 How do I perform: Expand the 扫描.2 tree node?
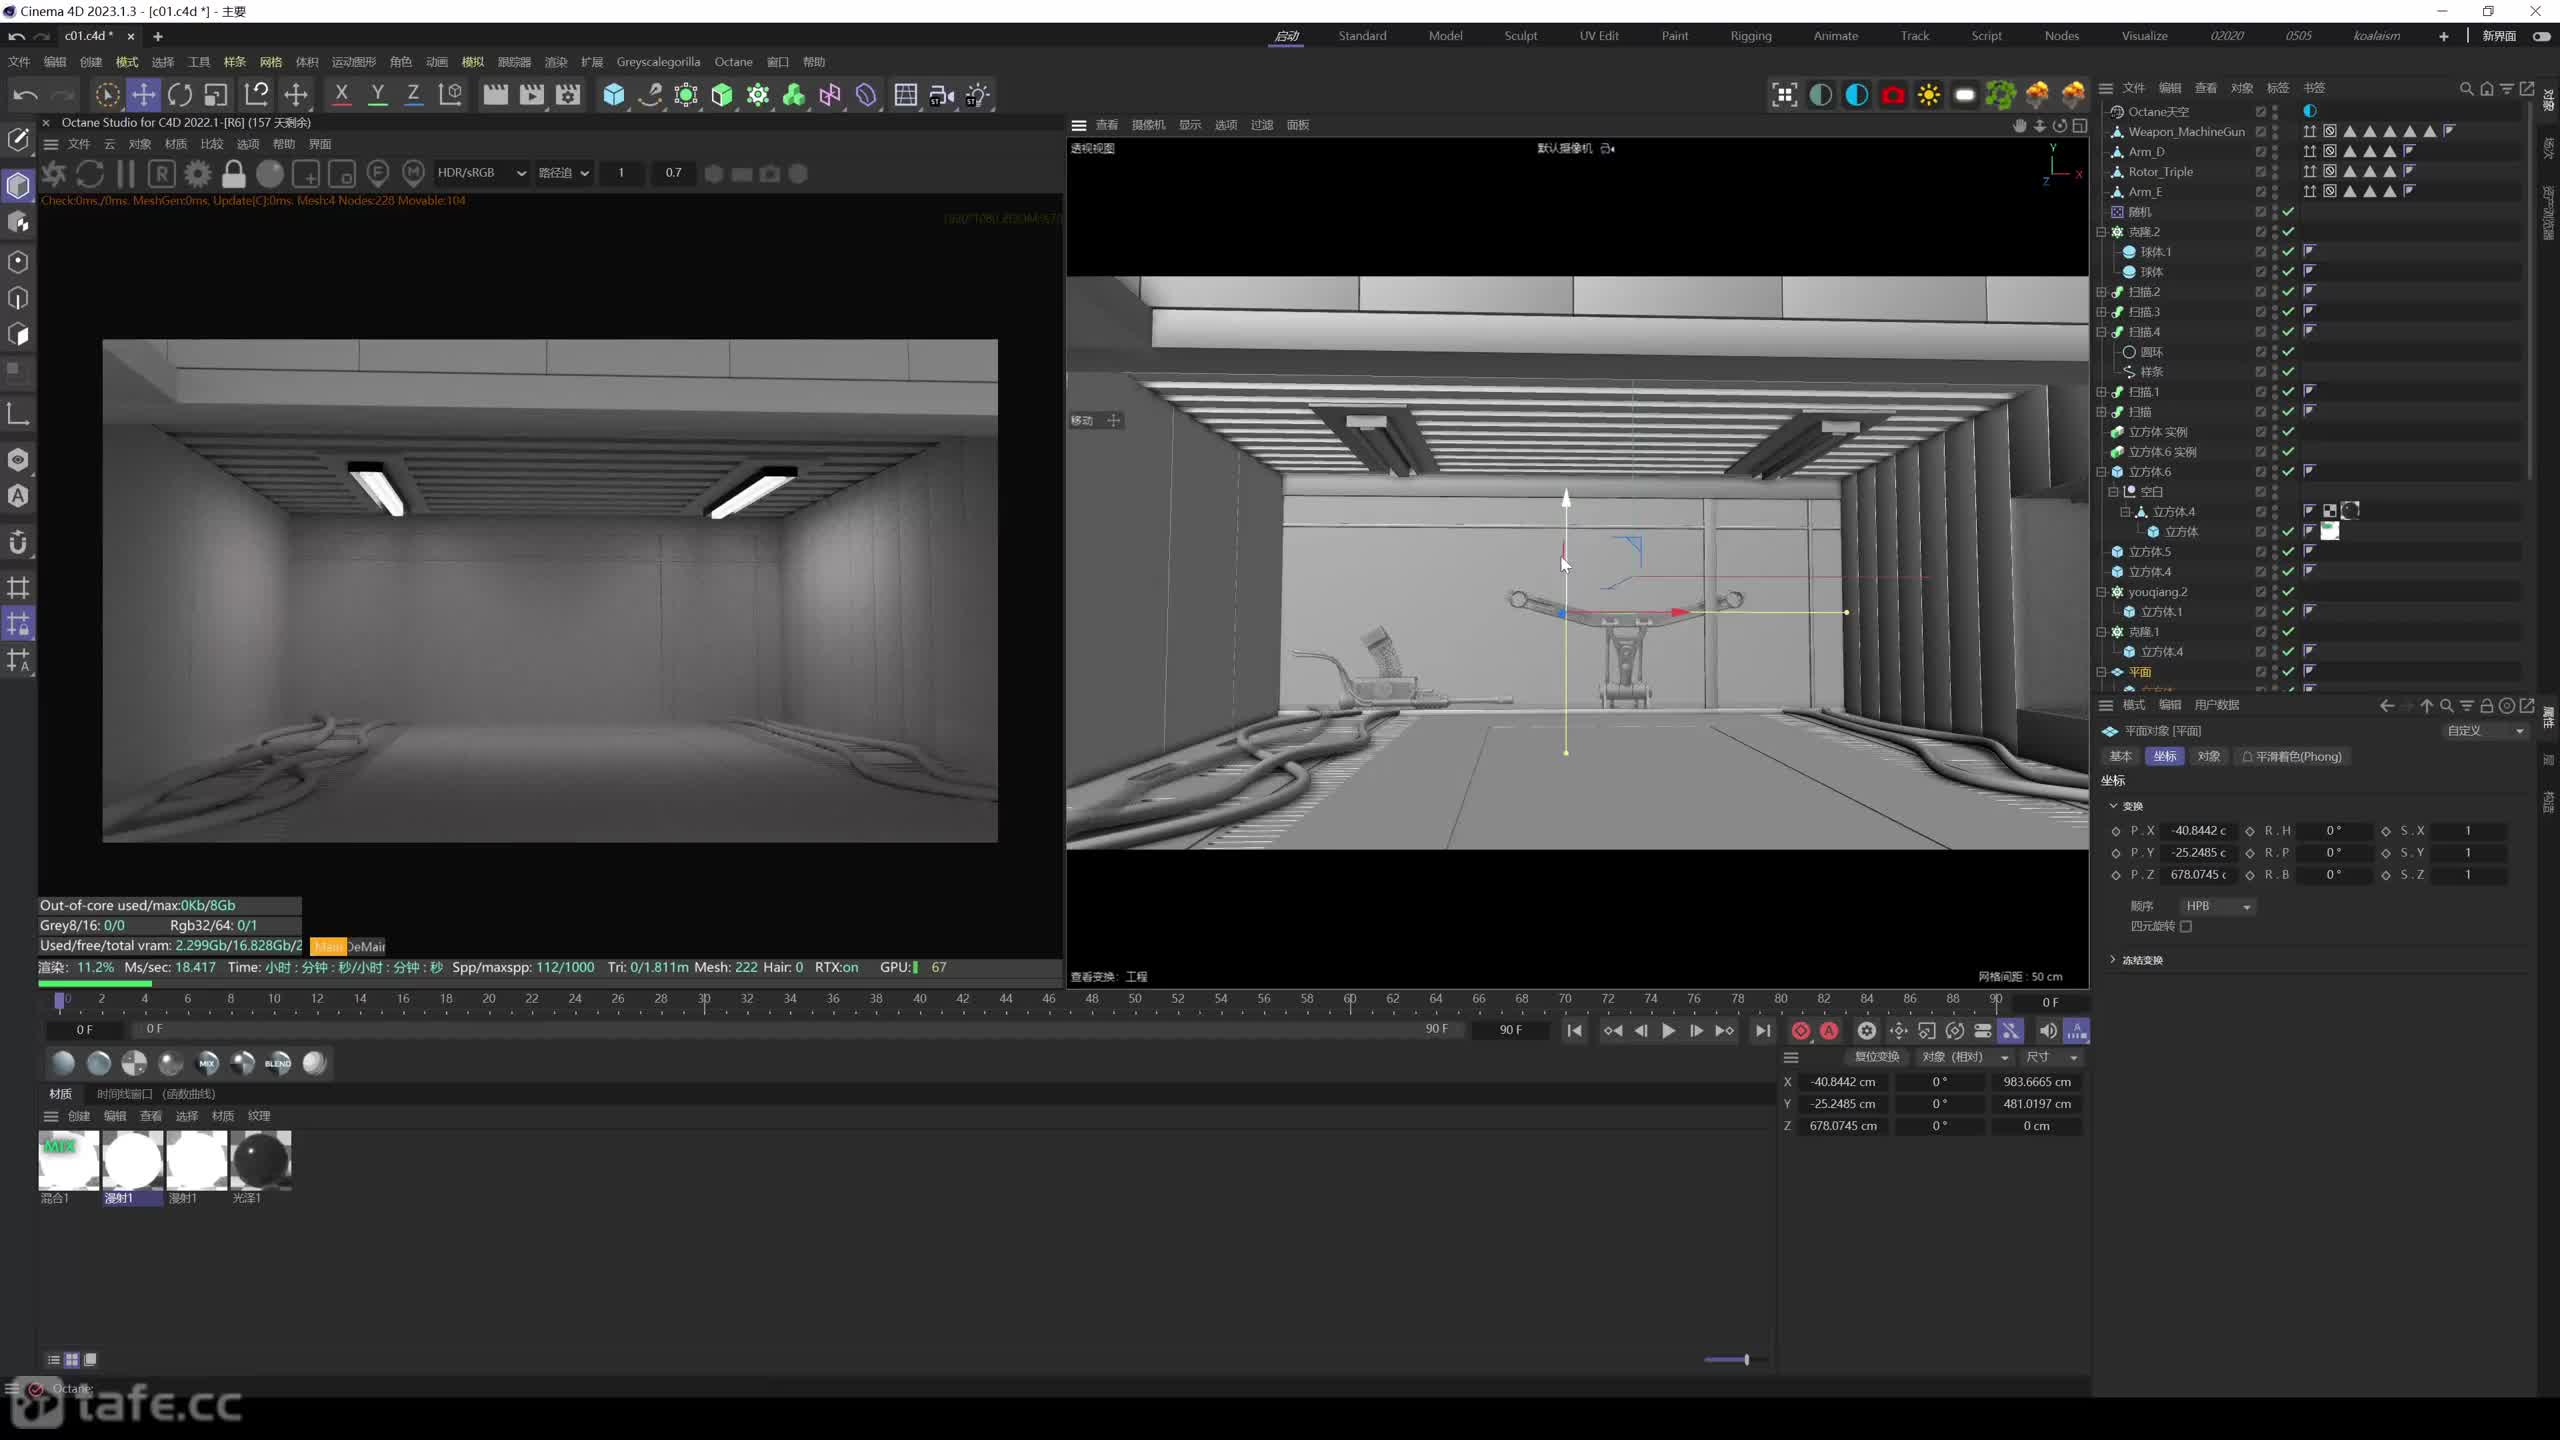point(2102,292)
